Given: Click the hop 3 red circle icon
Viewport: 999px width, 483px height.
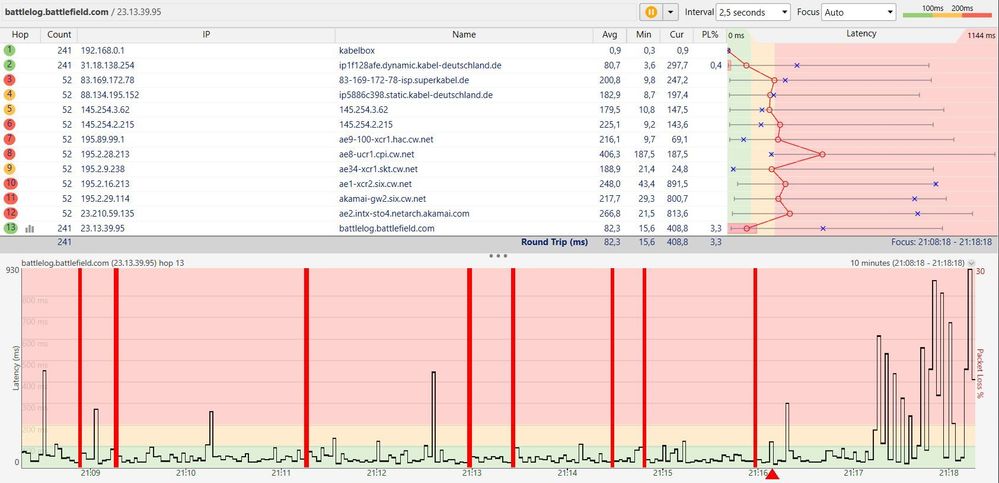Looking at the screenshot, I should [x=10, y=80].
